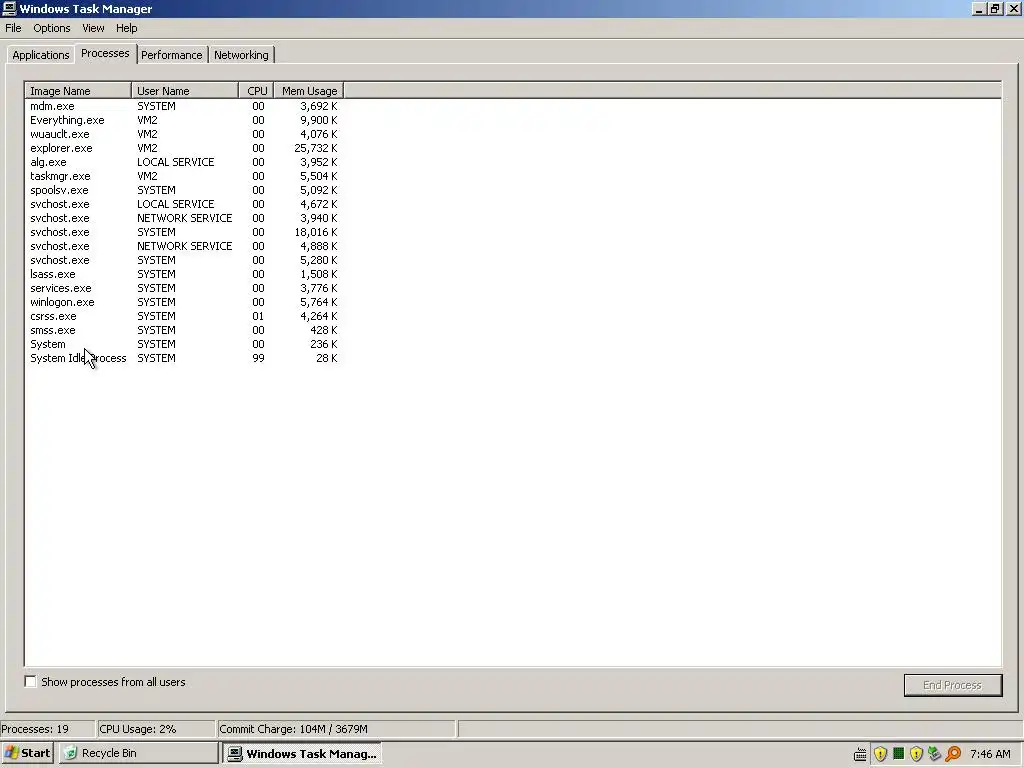
Task: Open the View menu
Action: [93, 28]
